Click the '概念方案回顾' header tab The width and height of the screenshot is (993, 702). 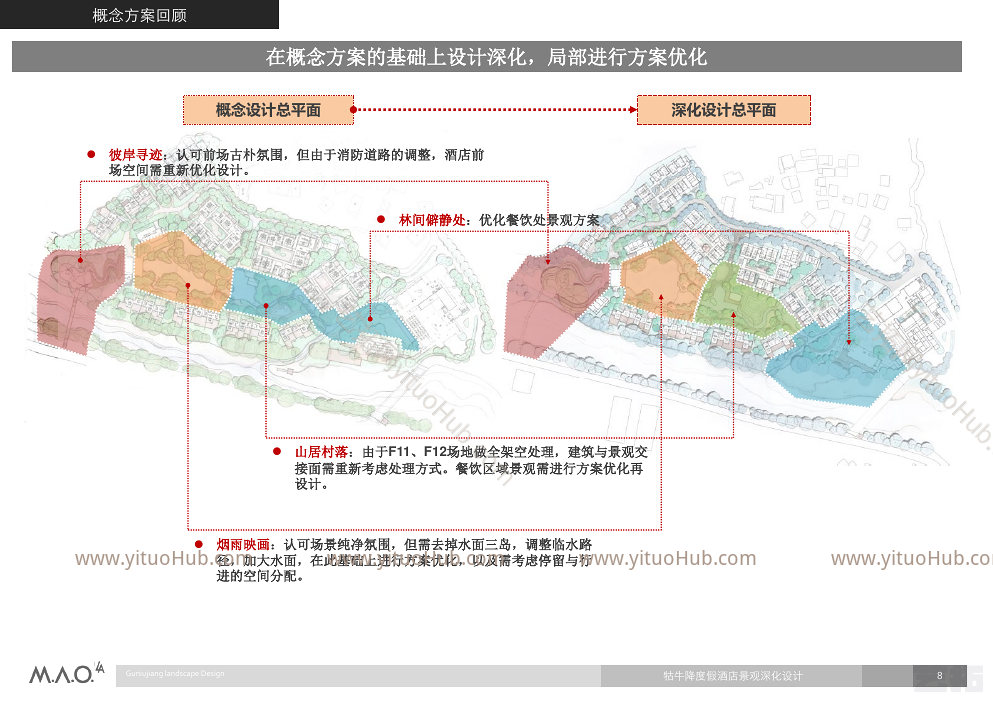coord(139,15)
